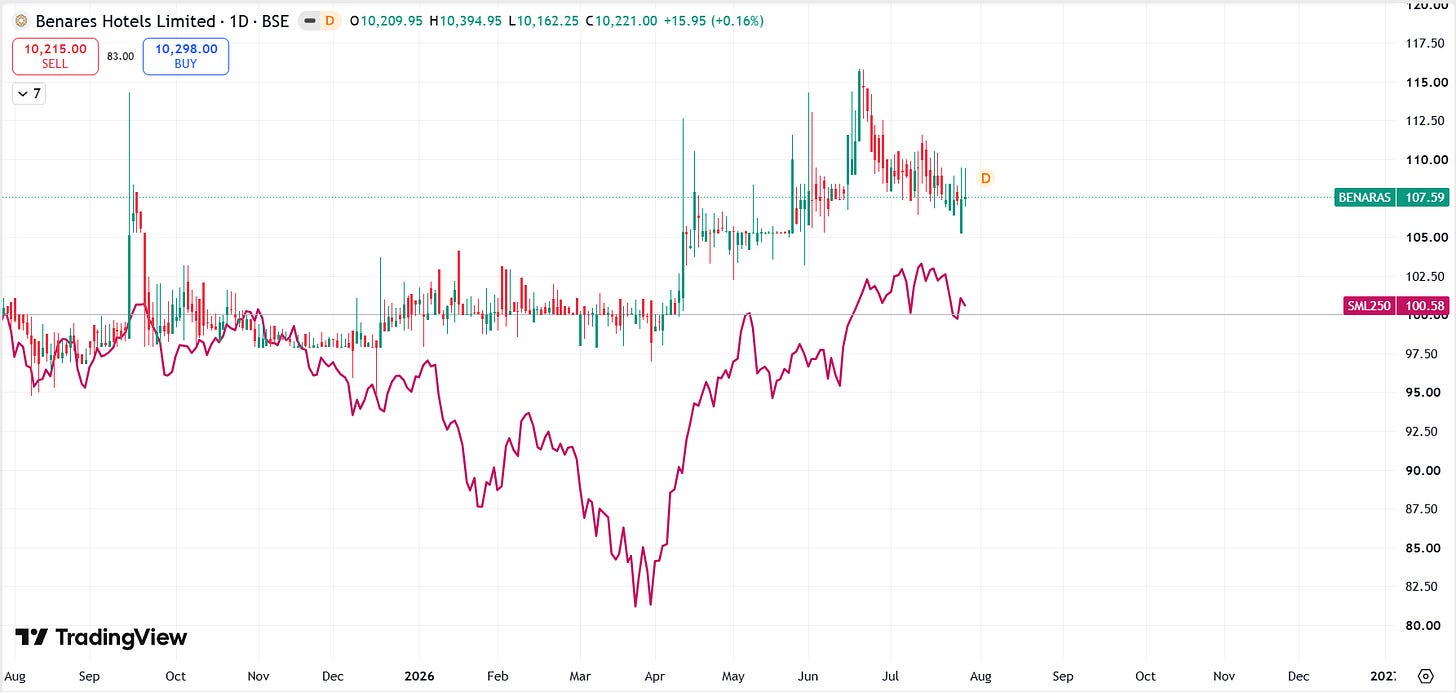1456x693 pixels.
Task: Expand the collapsed indicators list showing 7
Action: point(29,93)
